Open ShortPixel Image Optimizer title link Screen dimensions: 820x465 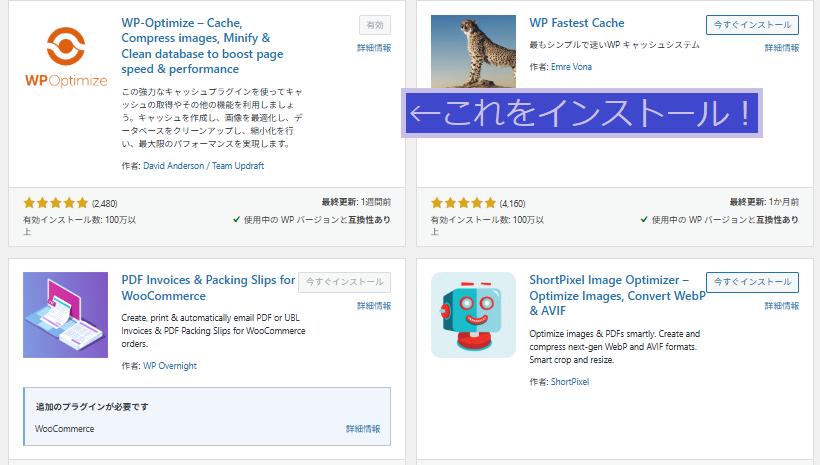click(617, 296)
